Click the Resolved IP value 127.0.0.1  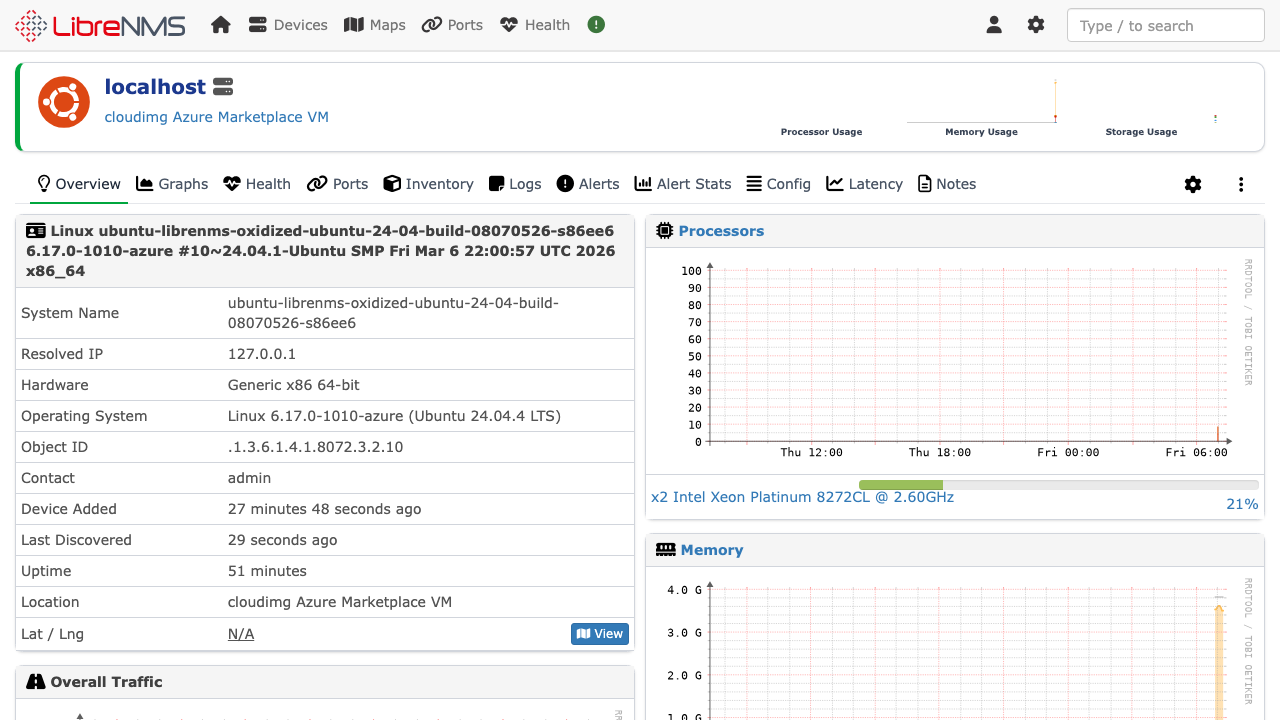point(262,354)
